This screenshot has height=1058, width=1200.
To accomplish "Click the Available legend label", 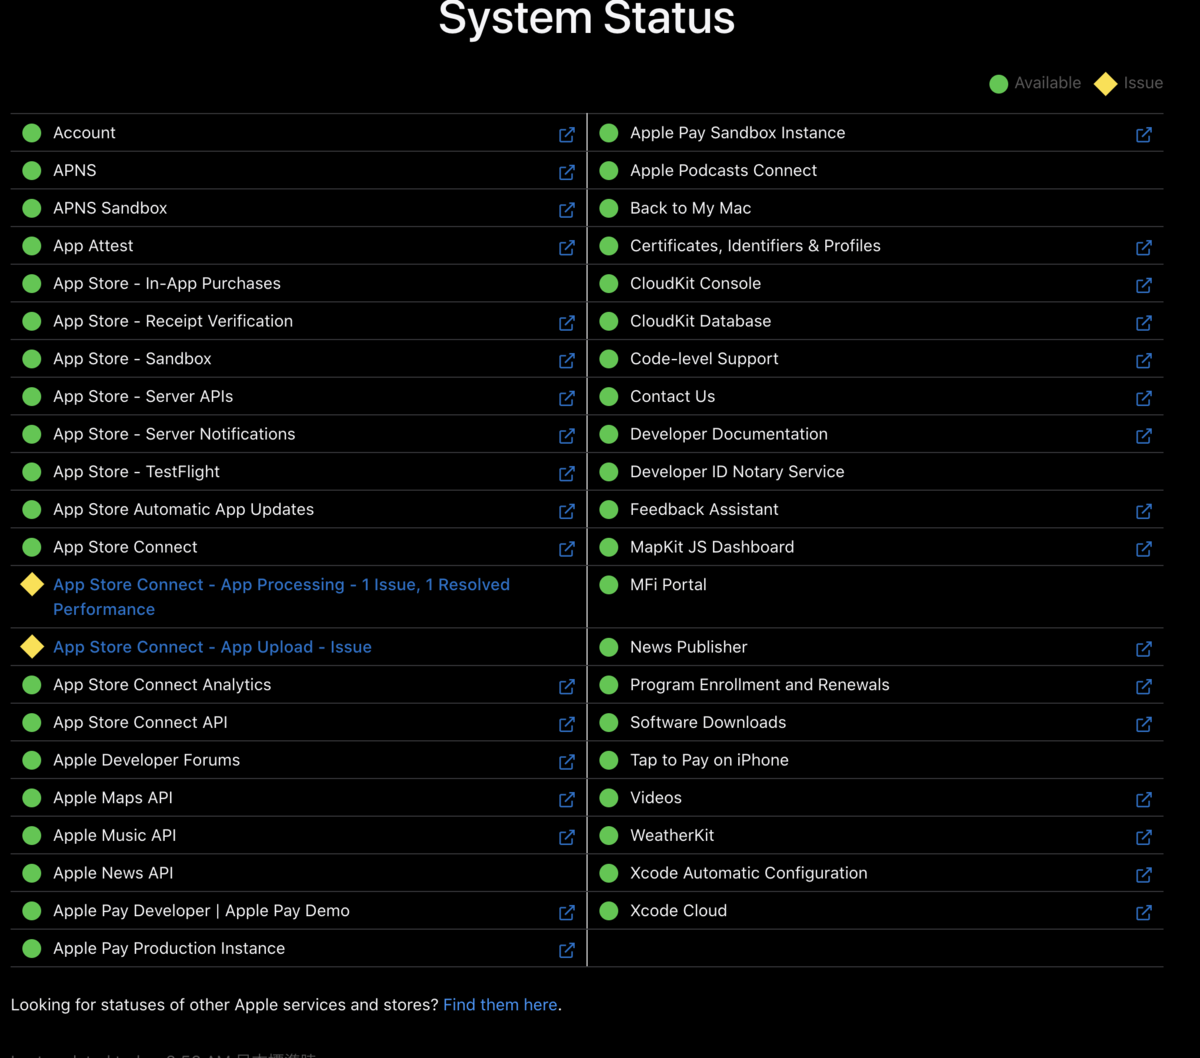I will (x=1047, y=83).
